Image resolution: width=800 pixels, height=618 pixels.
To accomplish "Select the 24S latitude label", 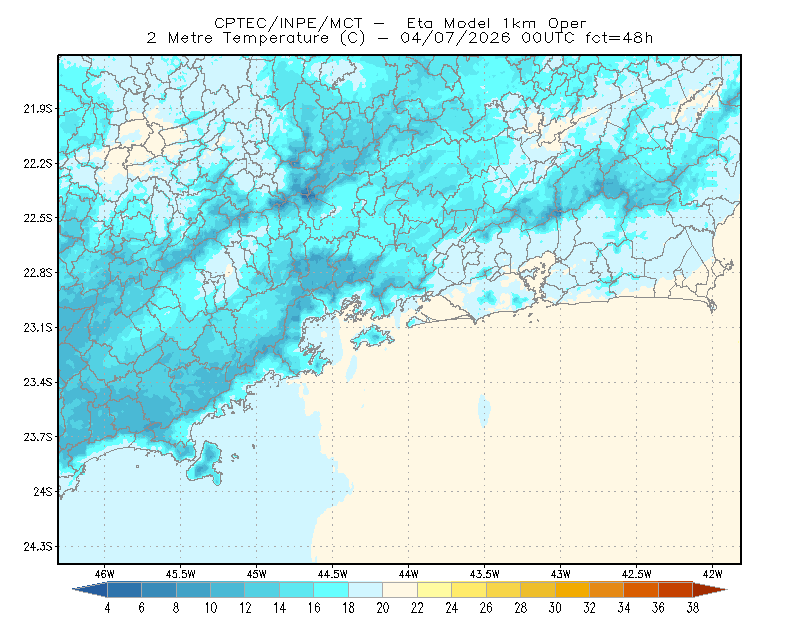I will pyautogui.click(x=43, y=491).
